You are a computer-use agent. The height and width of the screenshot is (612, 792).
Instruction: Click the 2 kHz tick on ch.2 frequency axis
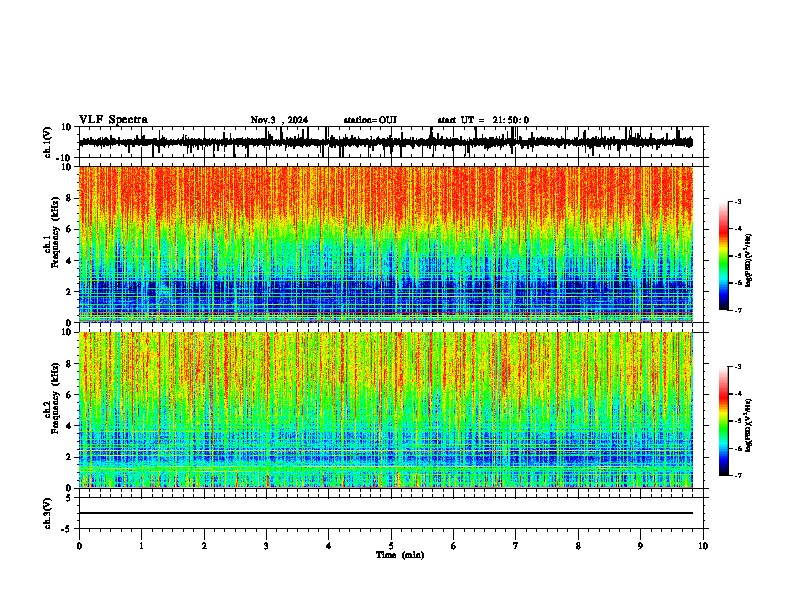point(69,457)
